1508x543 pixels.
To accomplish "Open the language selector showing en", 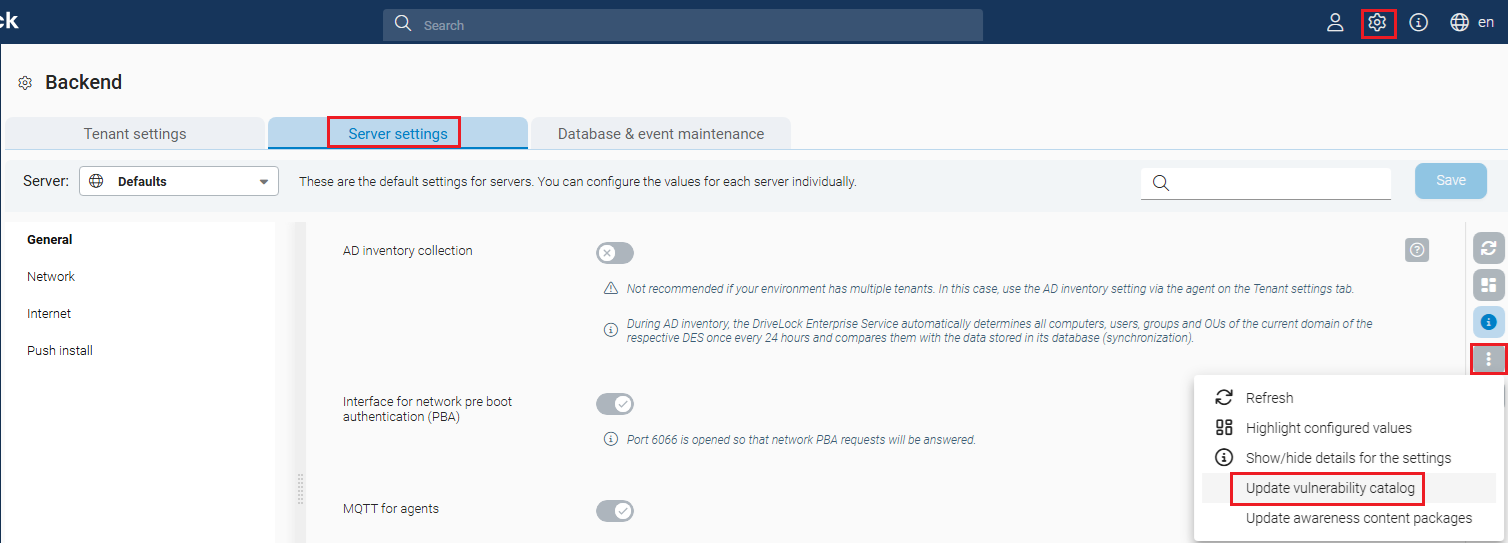I will 1472,23.
